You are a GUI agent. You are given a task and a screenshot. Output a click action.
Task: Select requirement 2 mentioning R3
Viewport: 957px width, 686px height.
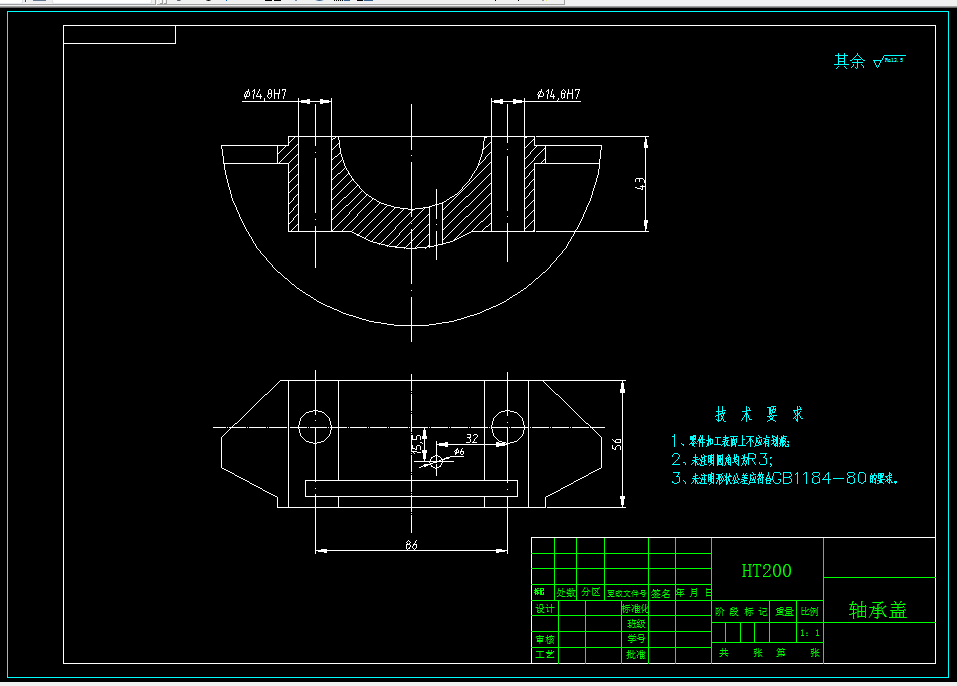pyautogui.click(x=722, y=459)
